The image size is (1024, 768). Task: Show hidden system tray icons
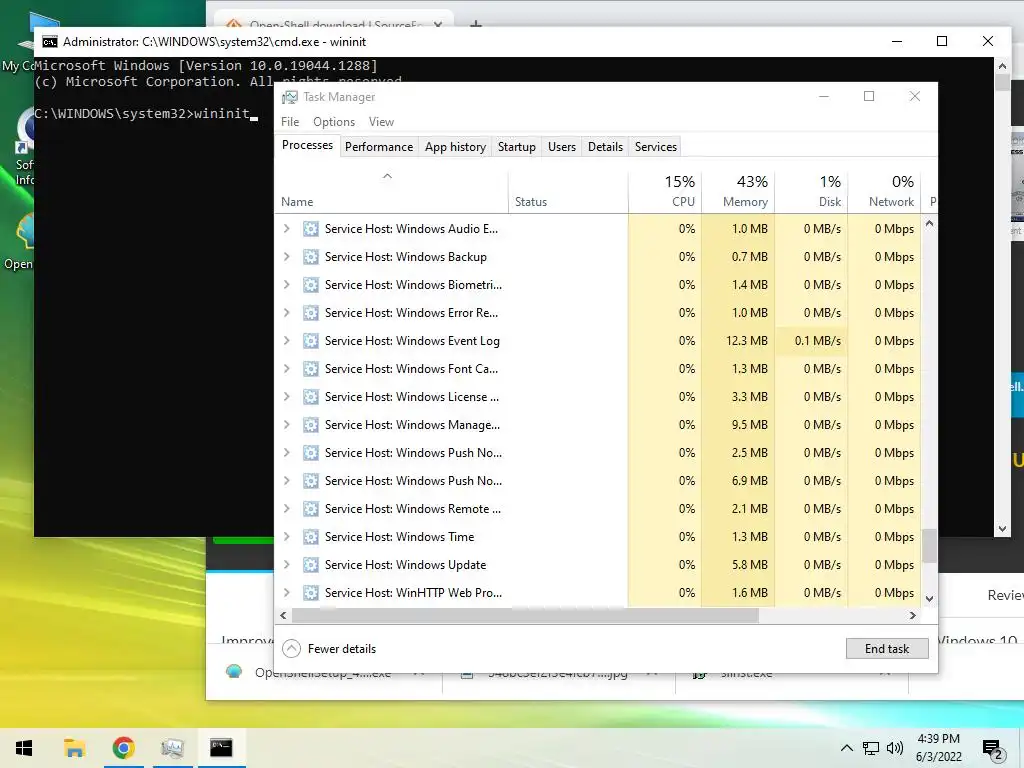point(846,748)
